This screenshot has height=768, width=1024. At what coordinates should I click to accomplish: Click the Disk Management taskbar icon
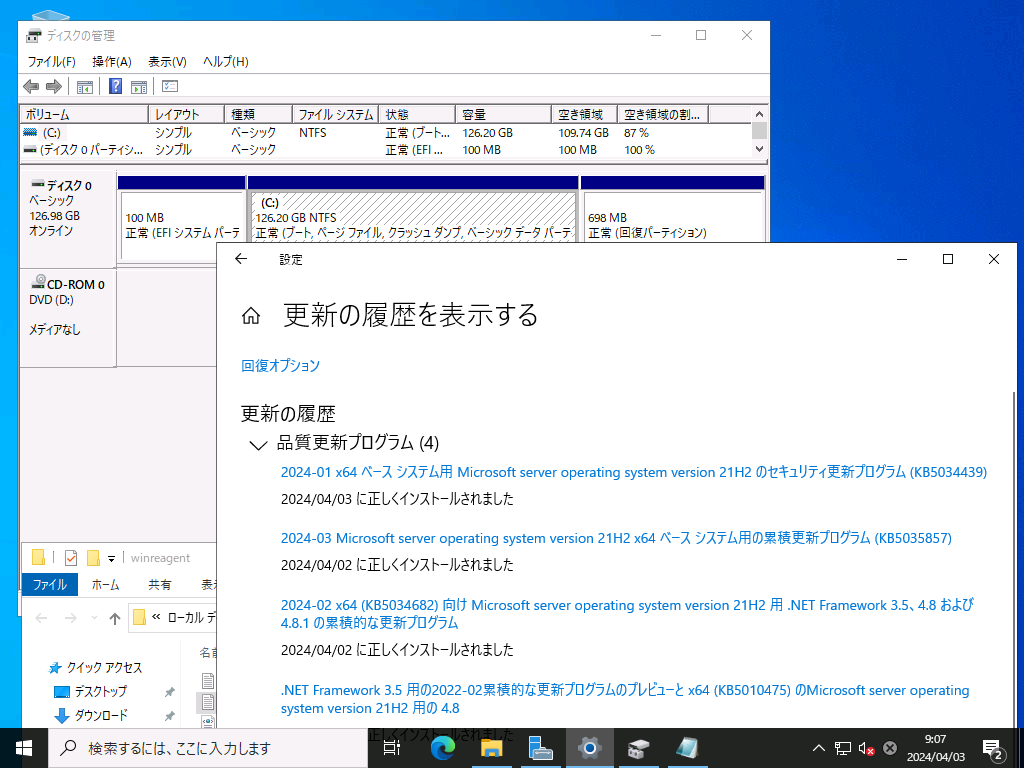(x=639, y=748)
